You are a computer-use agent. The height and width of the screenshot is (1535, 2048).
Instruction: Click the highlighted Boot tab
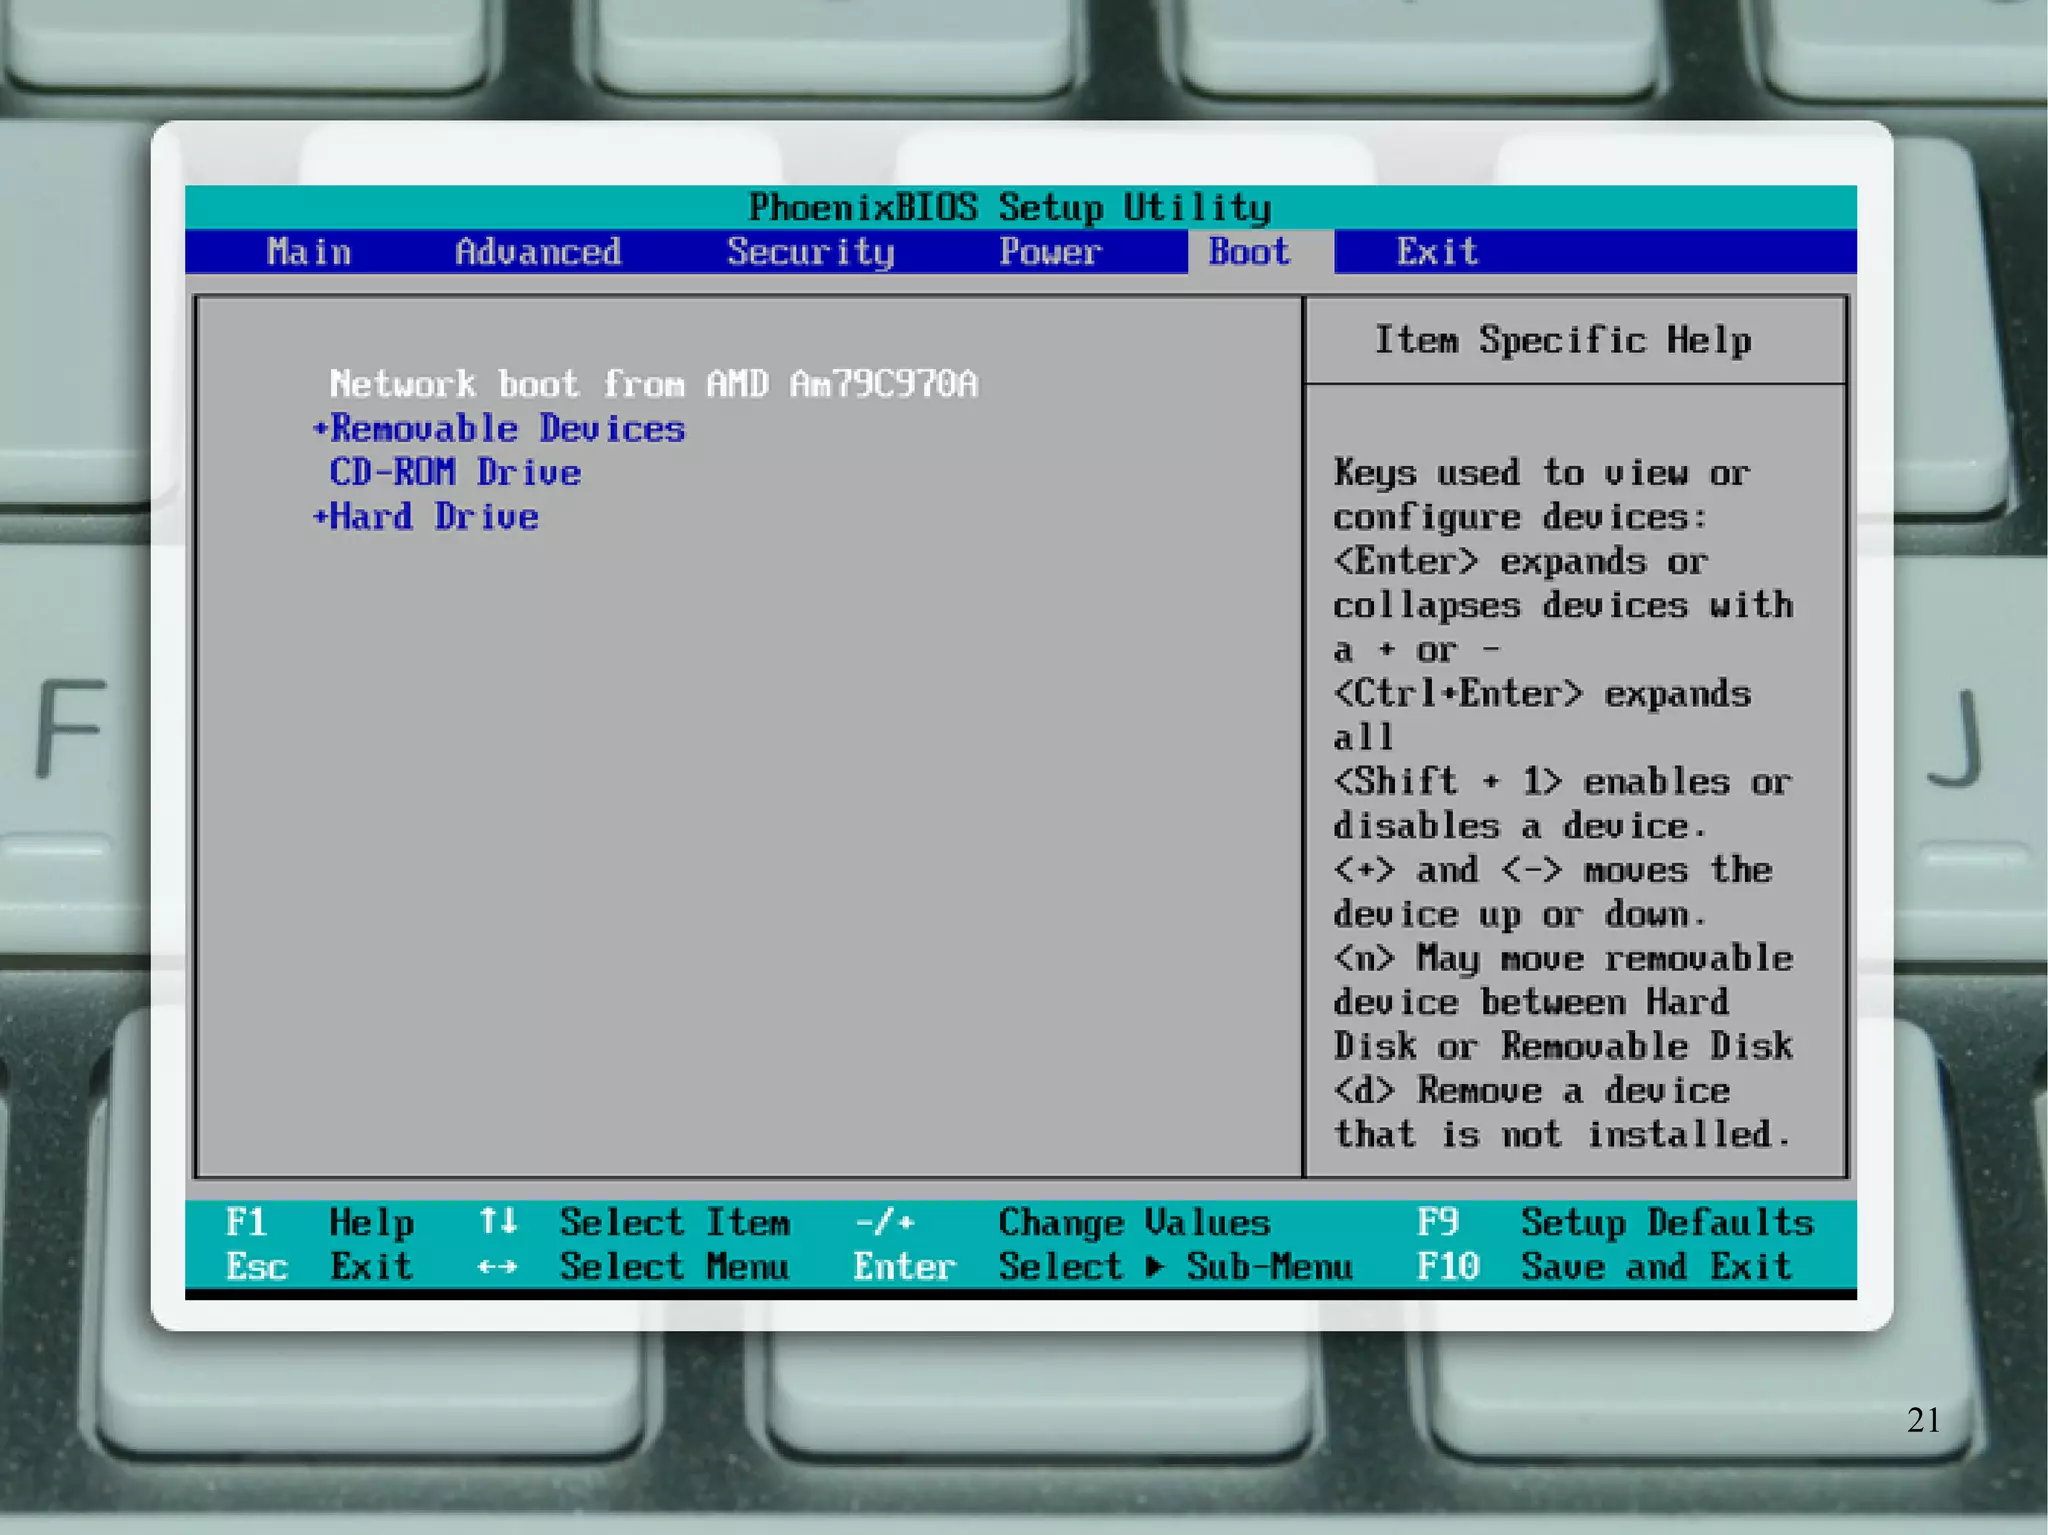pos(1249,252)
